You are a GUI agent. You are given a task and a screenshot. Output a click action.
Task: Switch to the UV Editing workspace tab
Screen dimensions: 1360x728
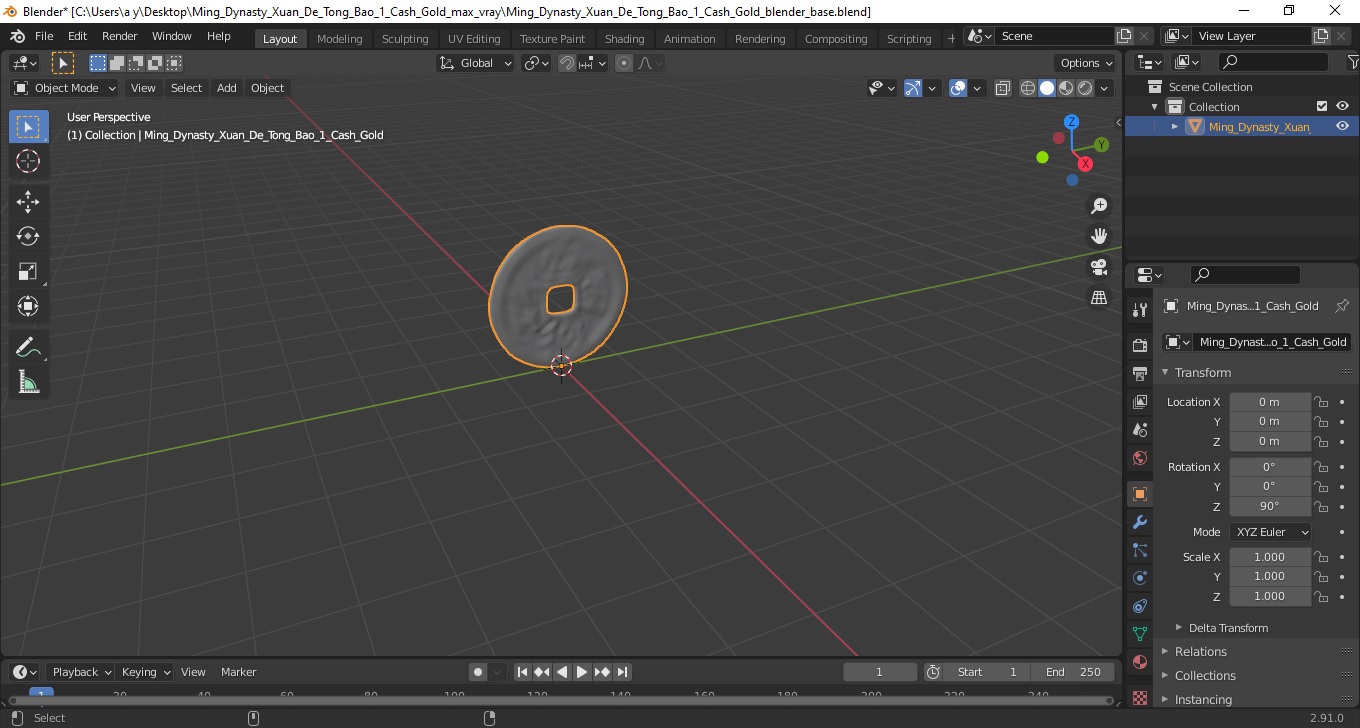pyautogui.click(x=474, y=39)
